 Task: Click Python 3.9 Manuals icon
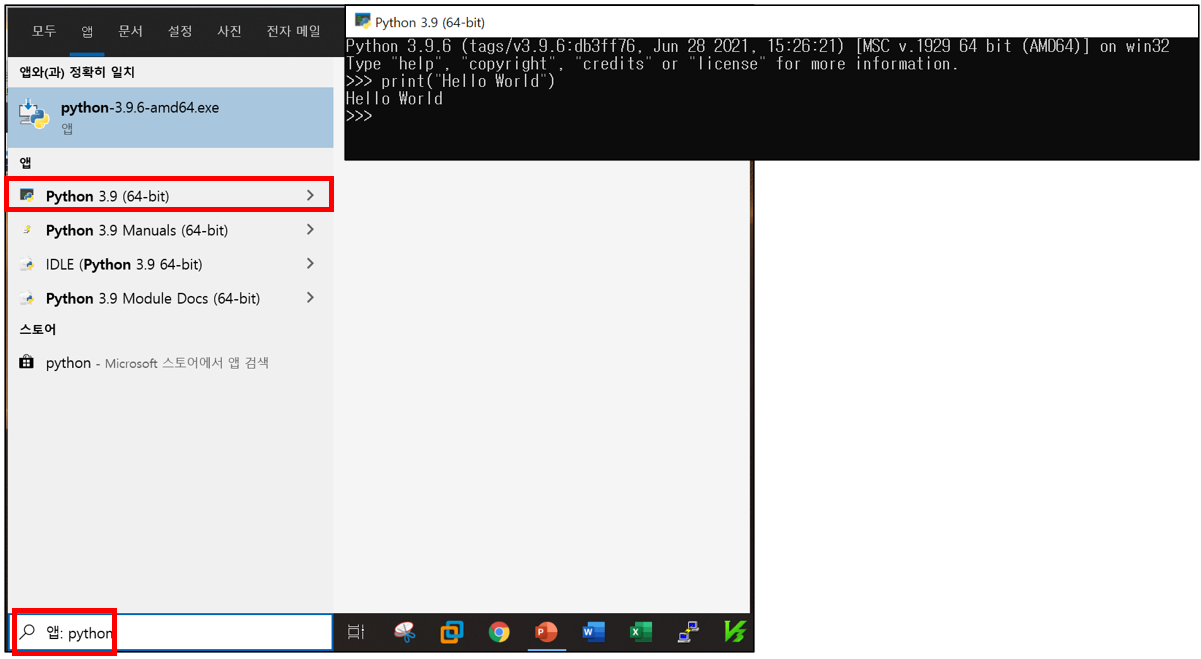(27, 230)
